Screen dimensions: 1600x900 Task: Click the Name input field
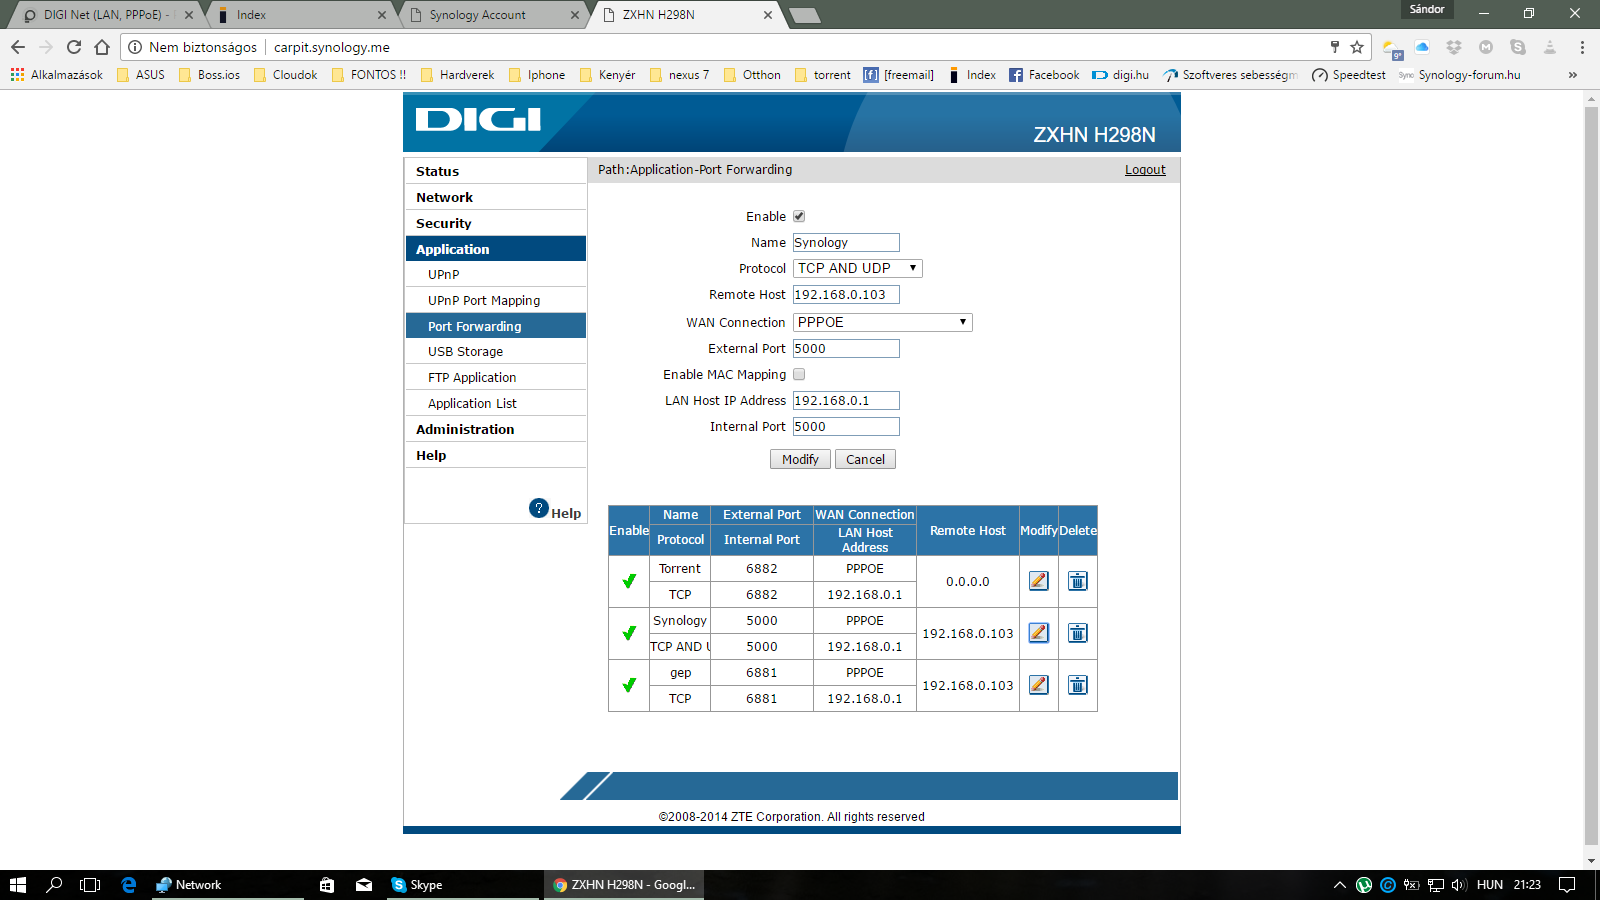pyautogui.click(x=846, y=242)
